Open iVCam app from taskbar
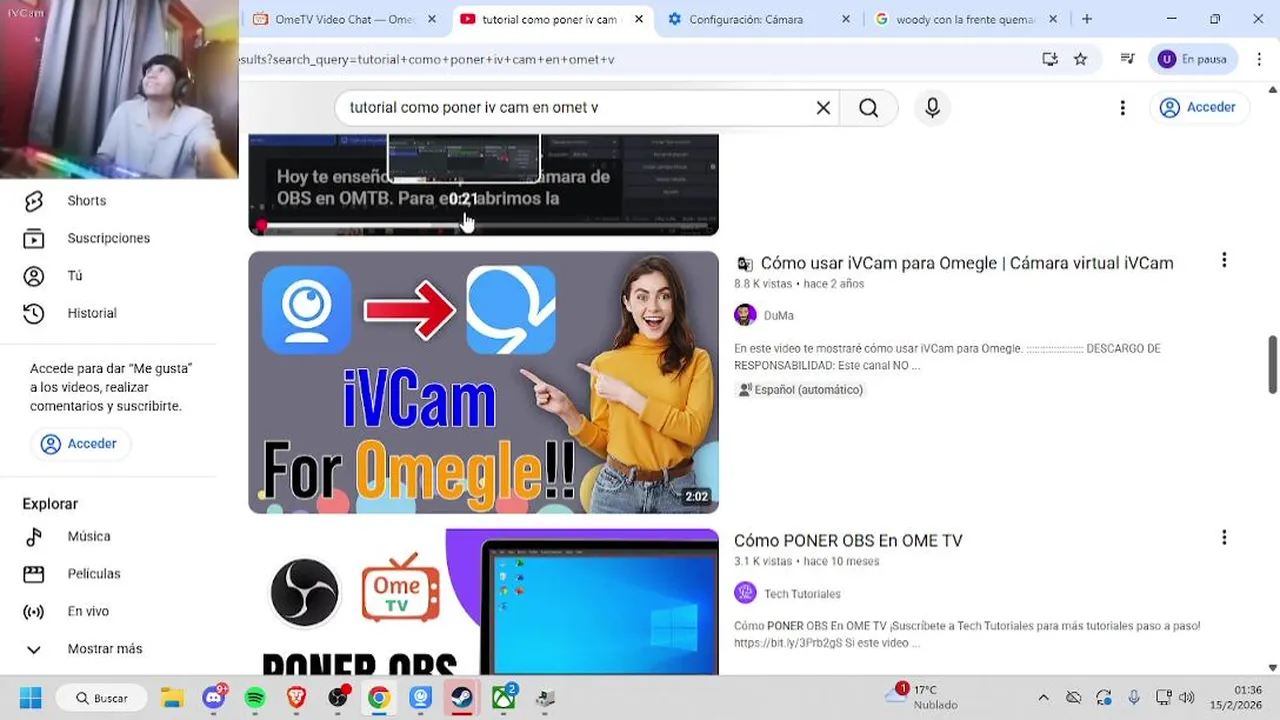Screen dimensions: 1280x720 point(420,698)
